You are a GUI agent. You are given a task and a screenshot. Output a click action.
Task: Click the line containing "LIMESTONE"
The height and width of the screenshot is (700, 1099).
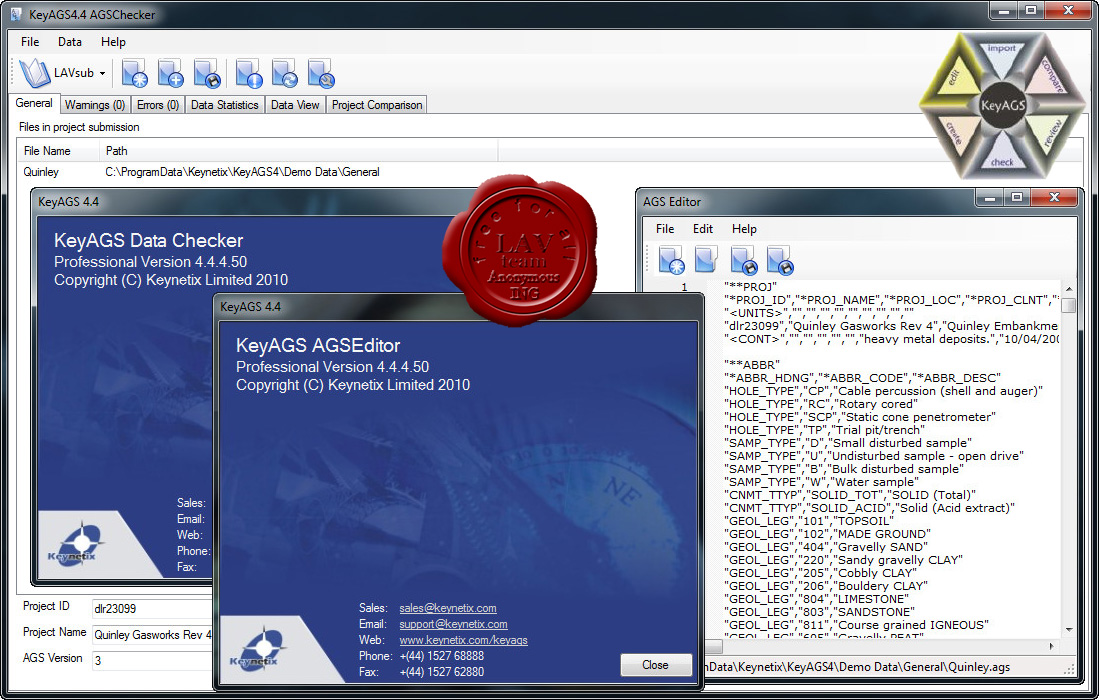click(817, 598)
